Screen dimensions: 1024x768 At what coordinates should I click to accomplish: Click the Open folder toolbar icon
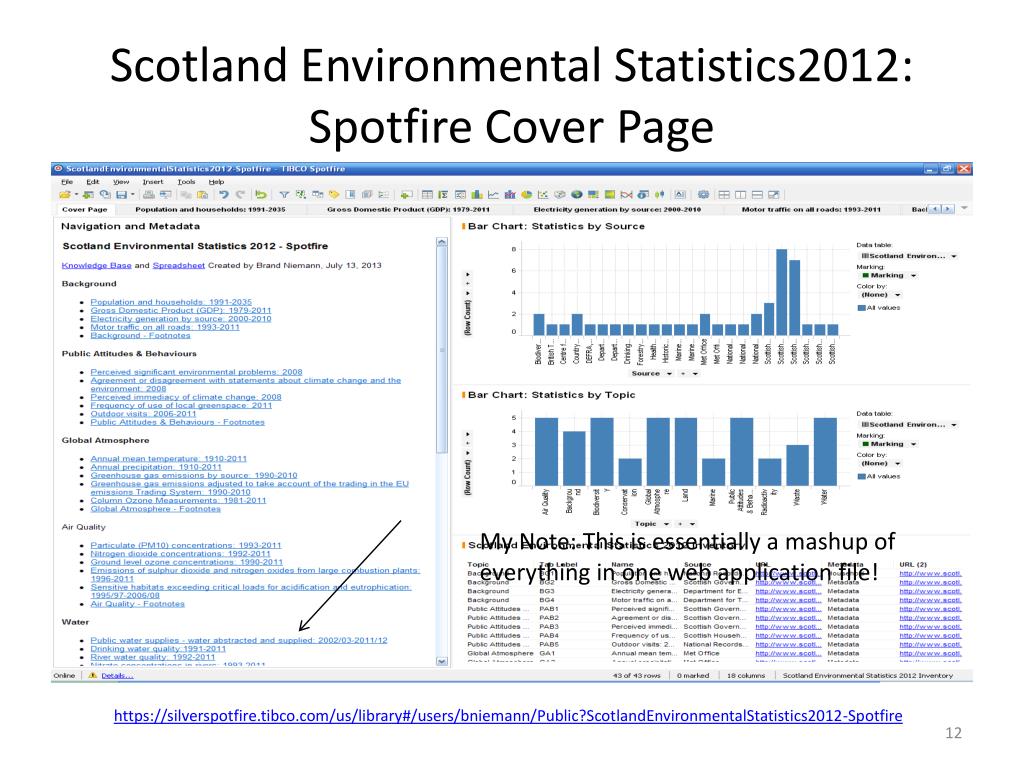pos(65,195)
